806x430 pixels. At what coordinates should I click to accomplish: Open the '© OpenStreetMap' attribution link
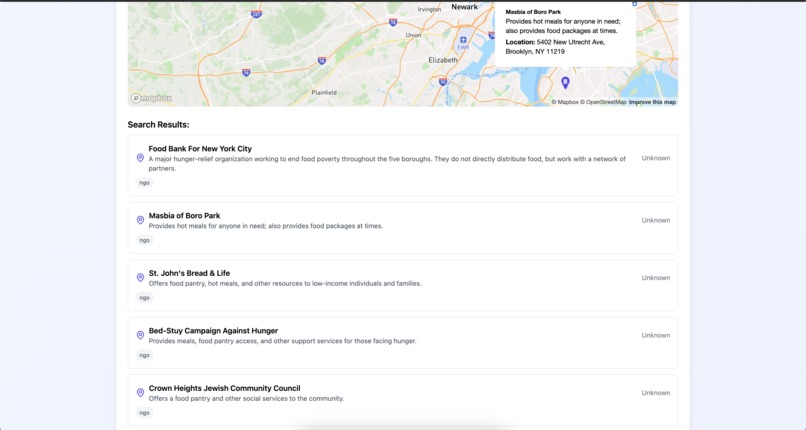click(x=603, y=102)
